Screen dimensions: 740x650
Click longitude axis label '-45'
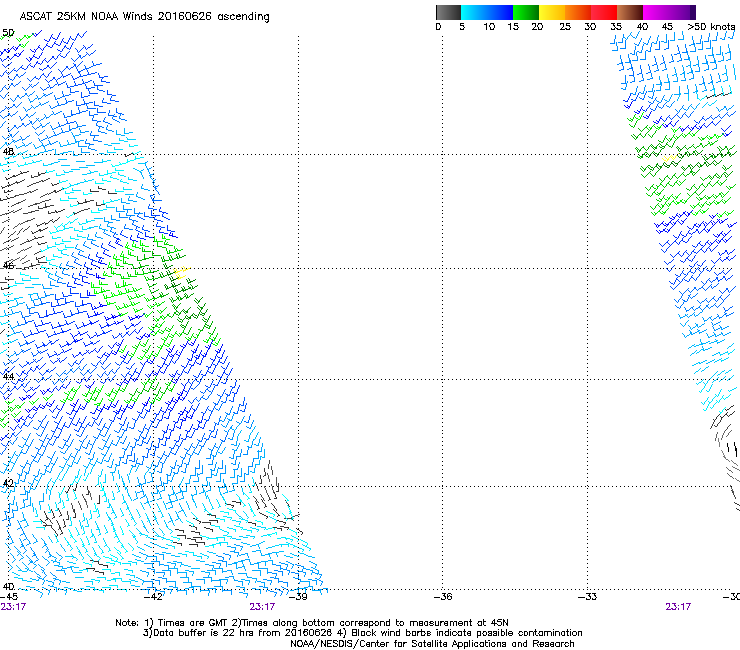[8, 597]
